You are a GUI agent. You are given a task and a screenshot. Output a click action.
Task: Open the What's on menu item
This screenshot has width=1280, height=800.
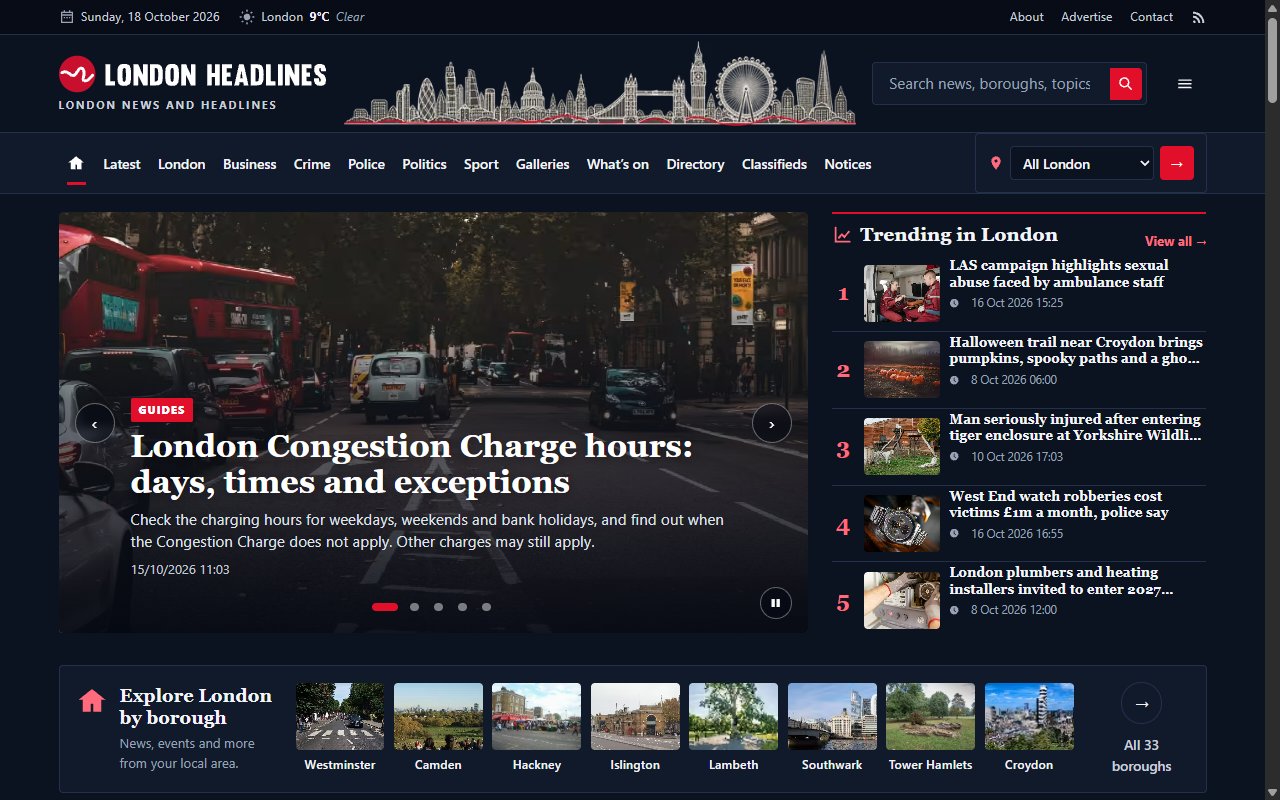(x=618, y=164)
